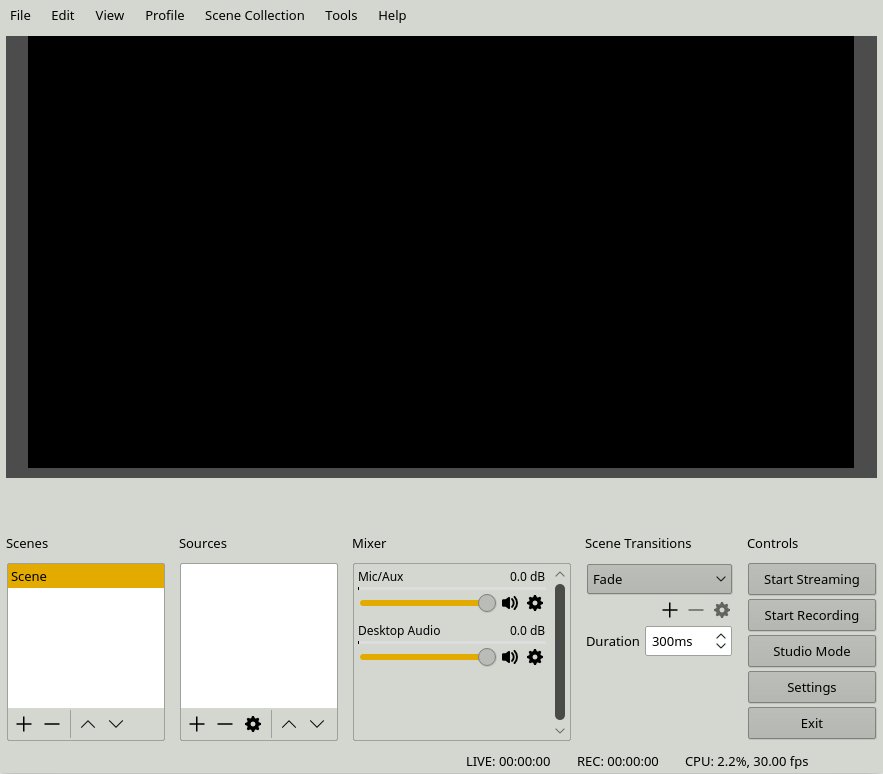Viewport: 883px width, 774px height.
Task: Open the Fade transition dropdown
Action: pyautogui.click(x=659, y=579)
